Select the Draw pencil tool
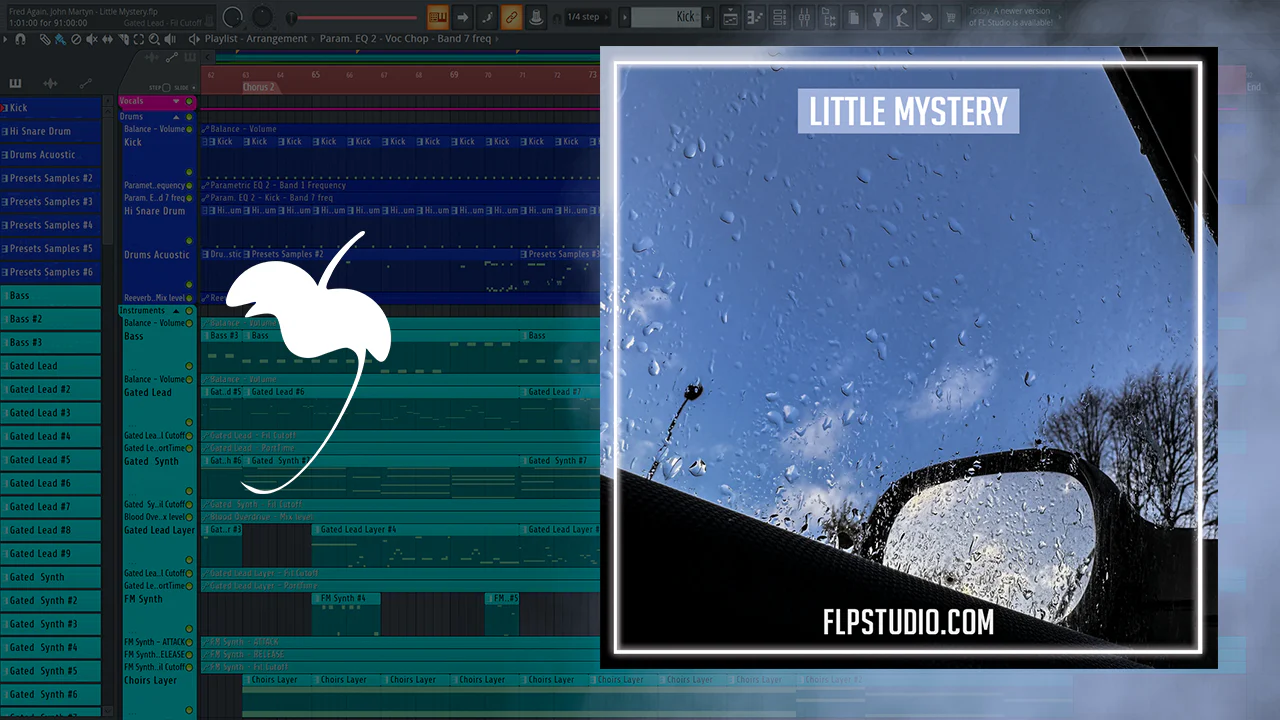The image size is (1280, 720). click(x=45, y=39)
